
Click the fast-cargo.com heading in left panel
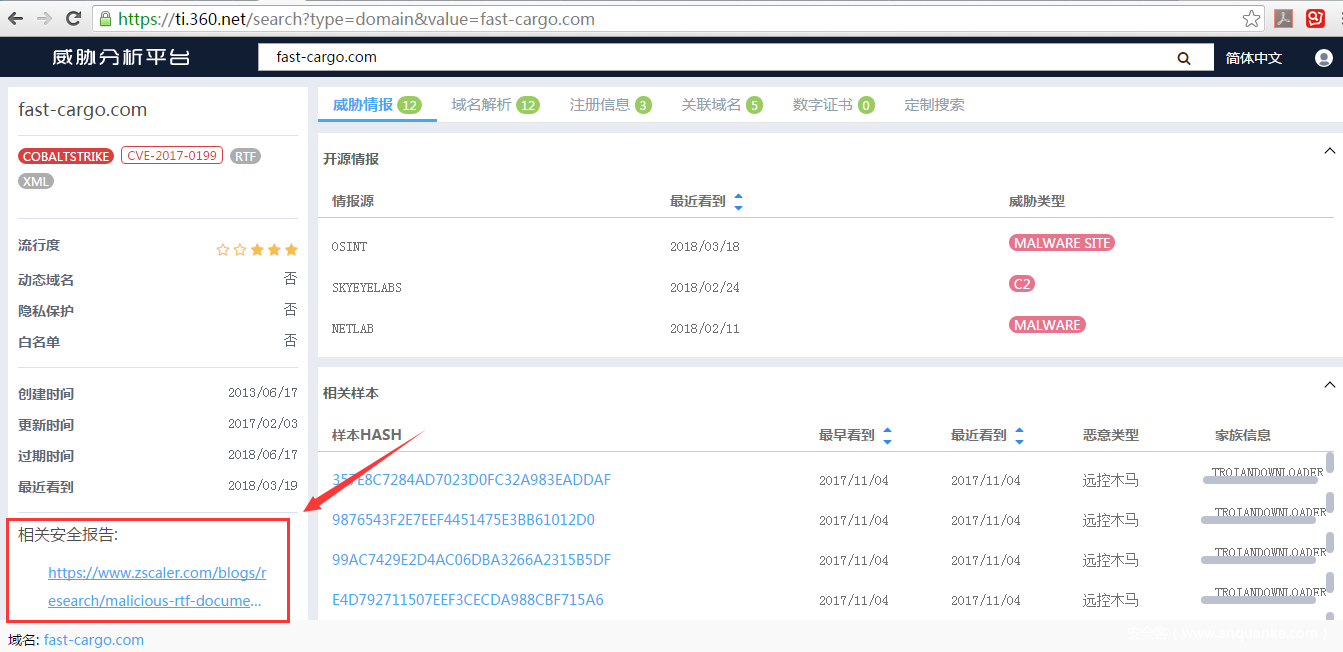pyautogui.click(x=83, y=110)
